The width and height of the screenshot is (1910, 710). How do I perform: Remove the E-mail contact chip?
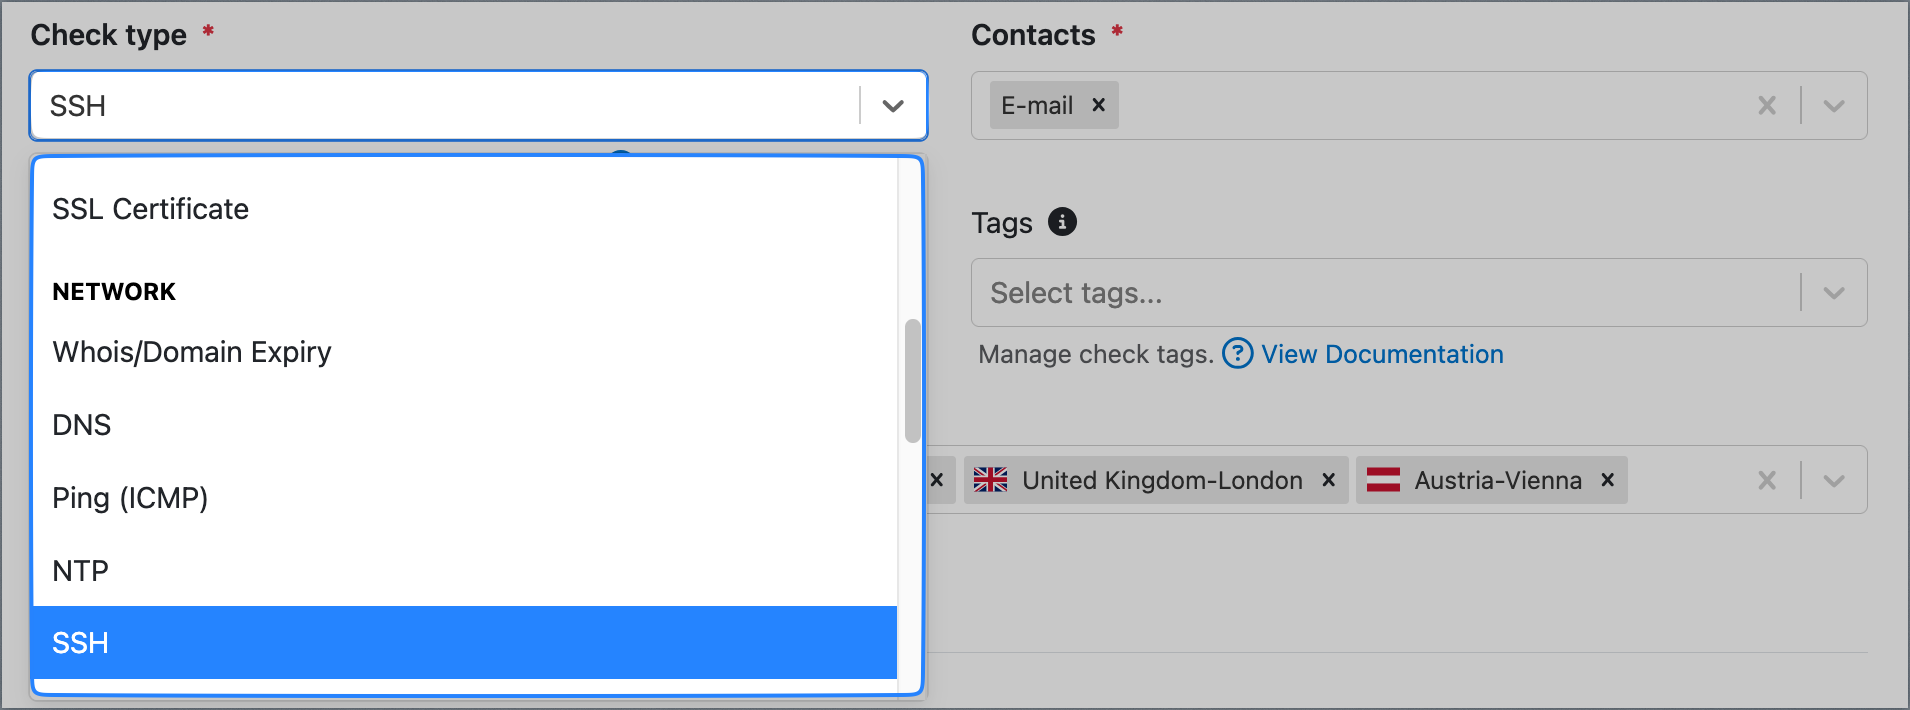point(1098,105)
